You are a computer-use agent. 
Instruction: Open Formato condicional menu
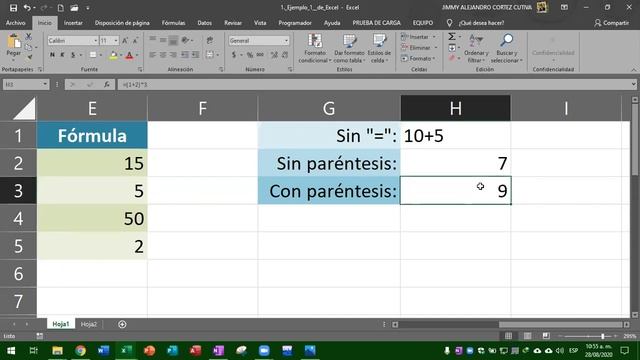click(315, 49)
